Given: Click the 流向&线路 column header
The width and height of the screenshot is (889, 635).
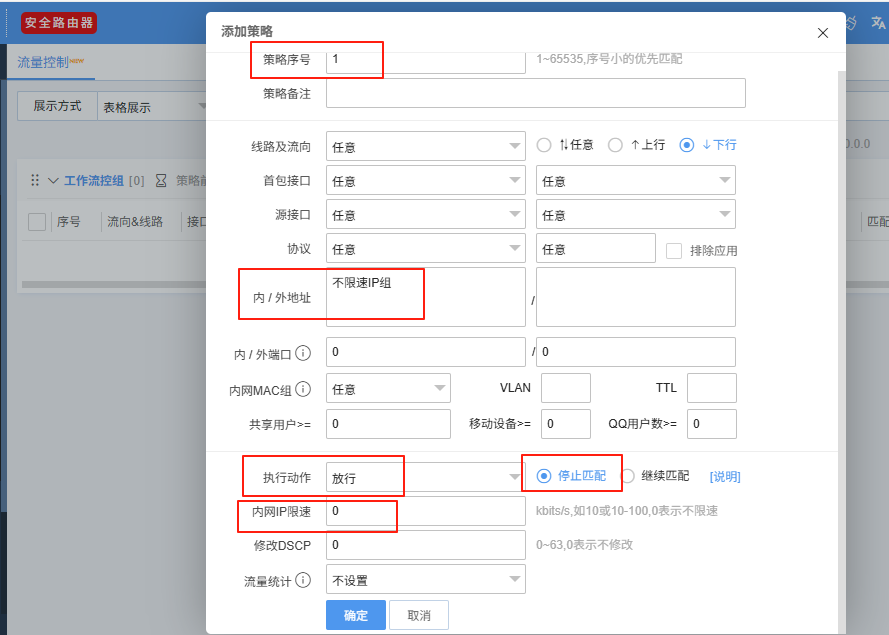Looking at the screenshot, I should tap(135, 222).
